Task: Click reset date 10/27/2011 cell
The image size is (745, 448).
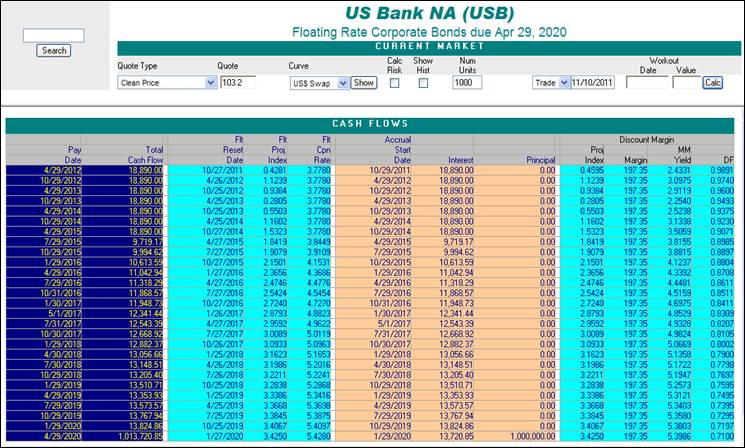Action: (x=206, y=170)
